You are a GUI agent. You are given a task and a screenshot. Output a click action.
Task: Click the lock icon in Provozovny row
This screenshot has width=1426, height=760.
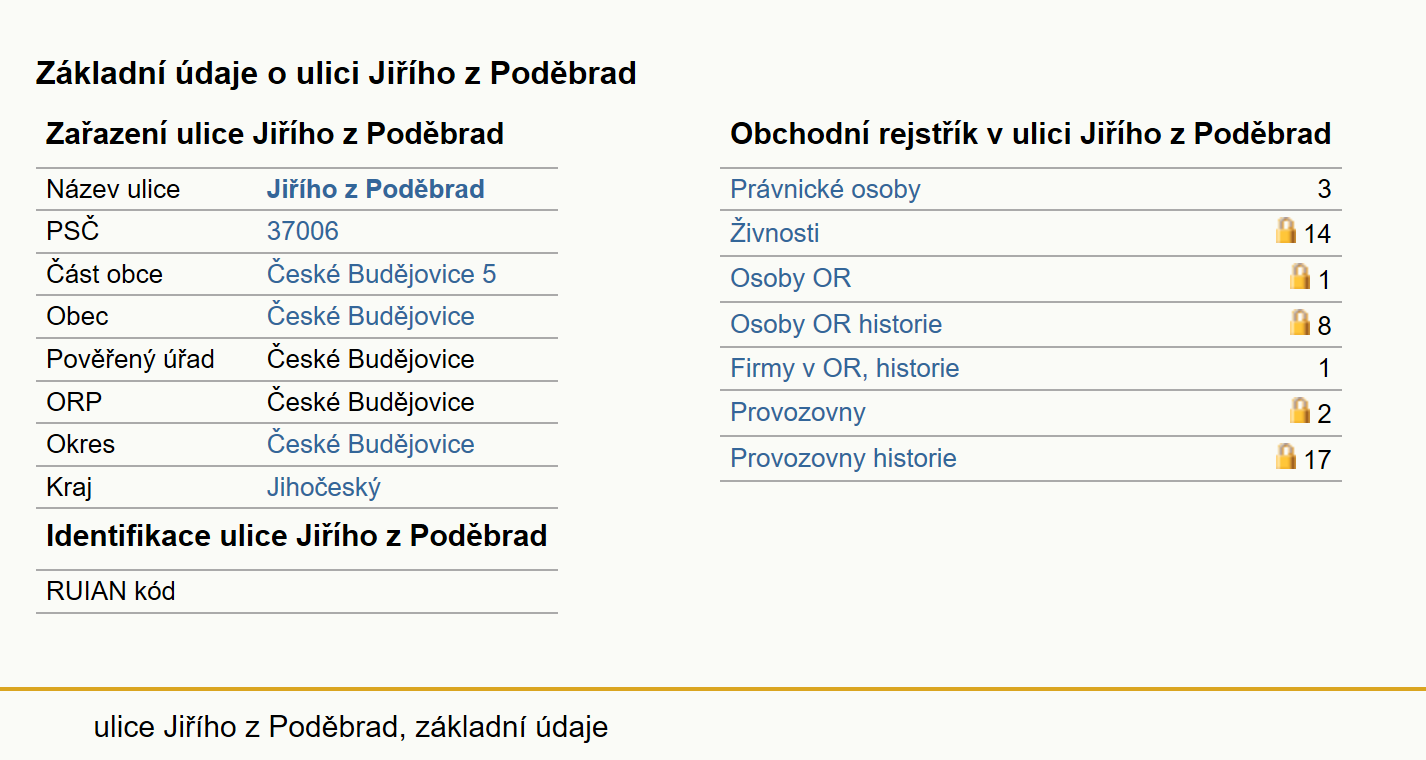(x=1299, y=410)
